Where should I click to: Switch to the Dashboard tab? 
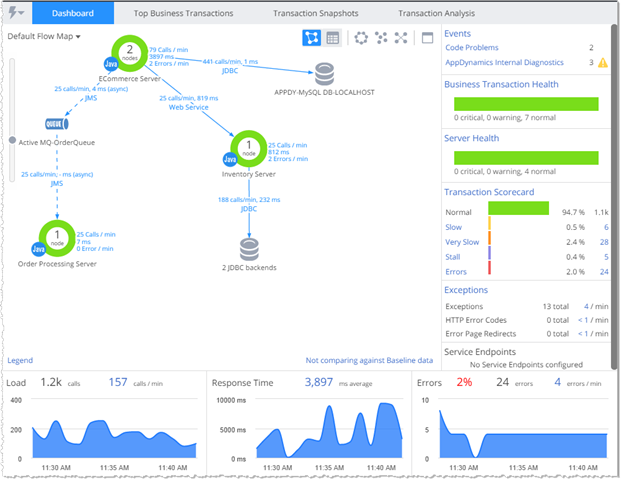click(x=73, y=13)
